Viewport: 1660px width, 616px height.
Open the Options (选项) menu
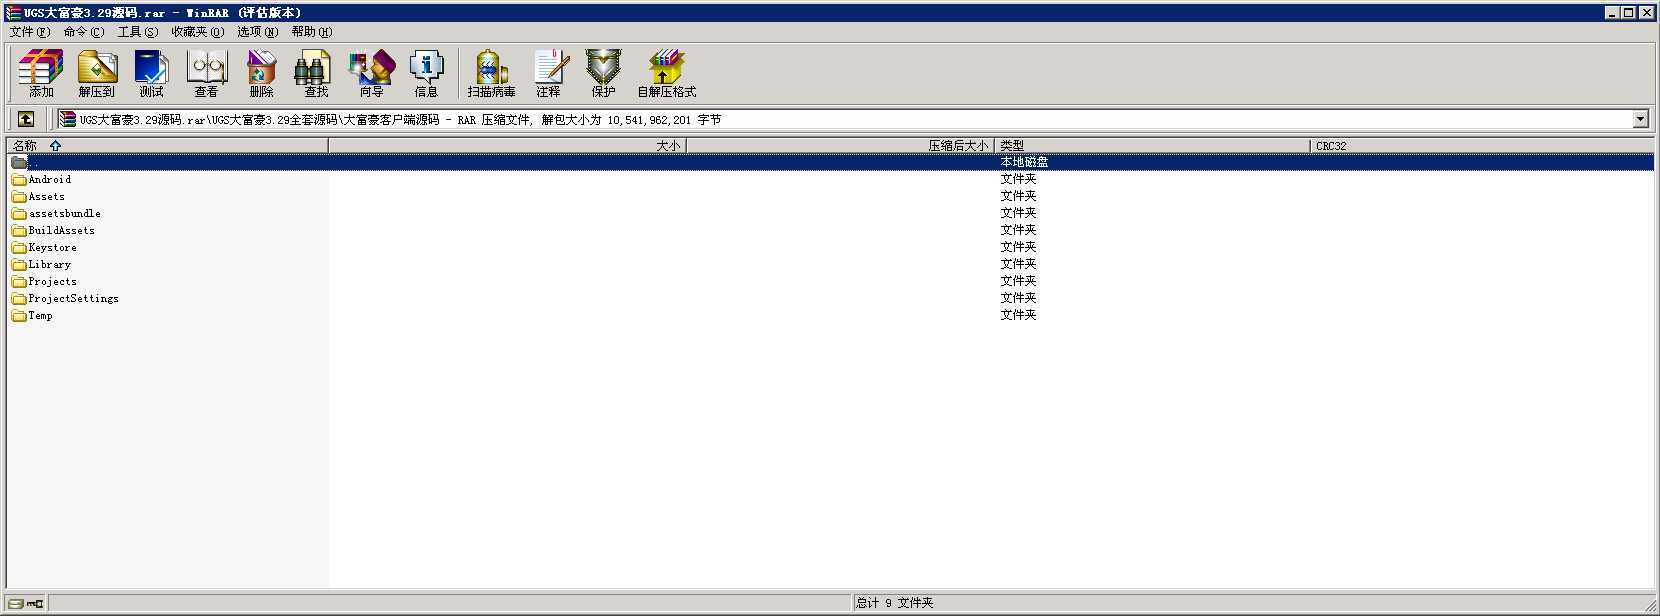tap(257, 32)
